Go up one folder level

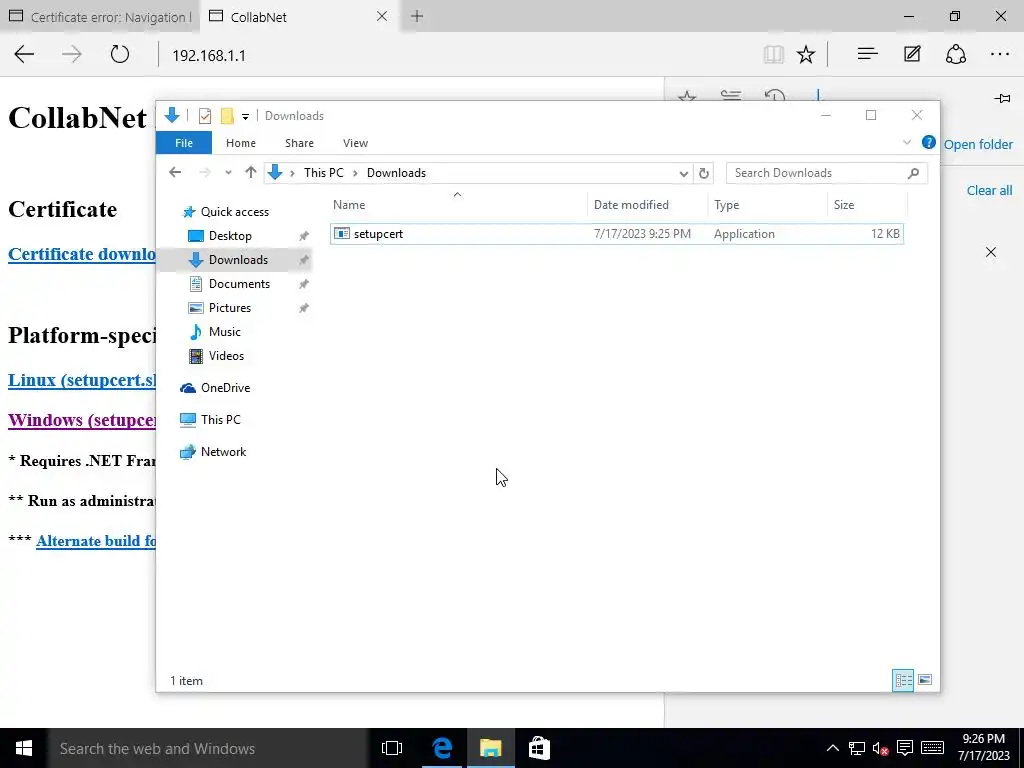tap(251, 172)
